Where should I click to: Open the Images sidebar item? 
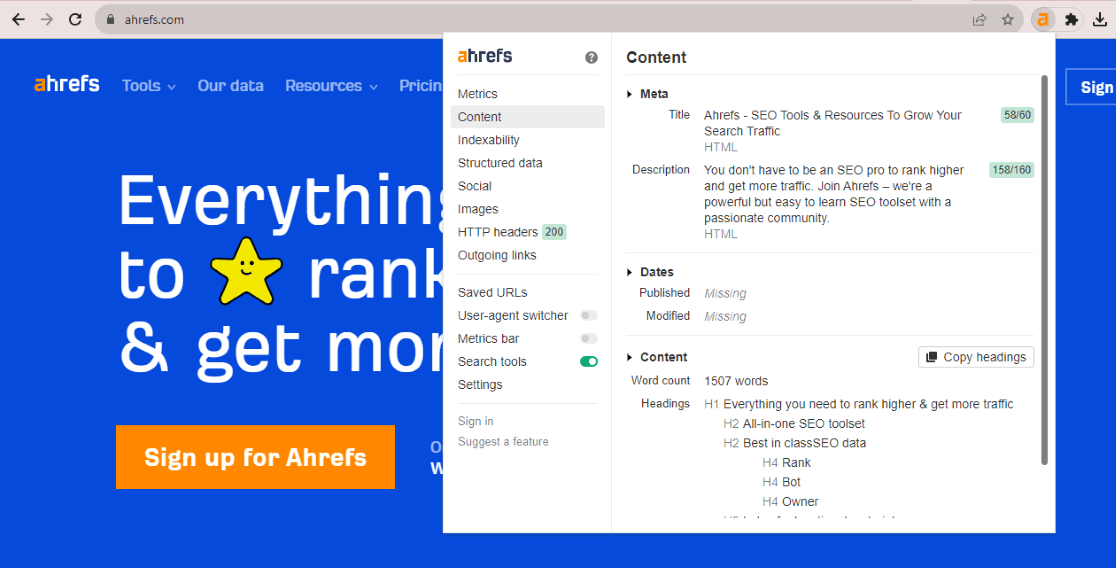point(527,209)
